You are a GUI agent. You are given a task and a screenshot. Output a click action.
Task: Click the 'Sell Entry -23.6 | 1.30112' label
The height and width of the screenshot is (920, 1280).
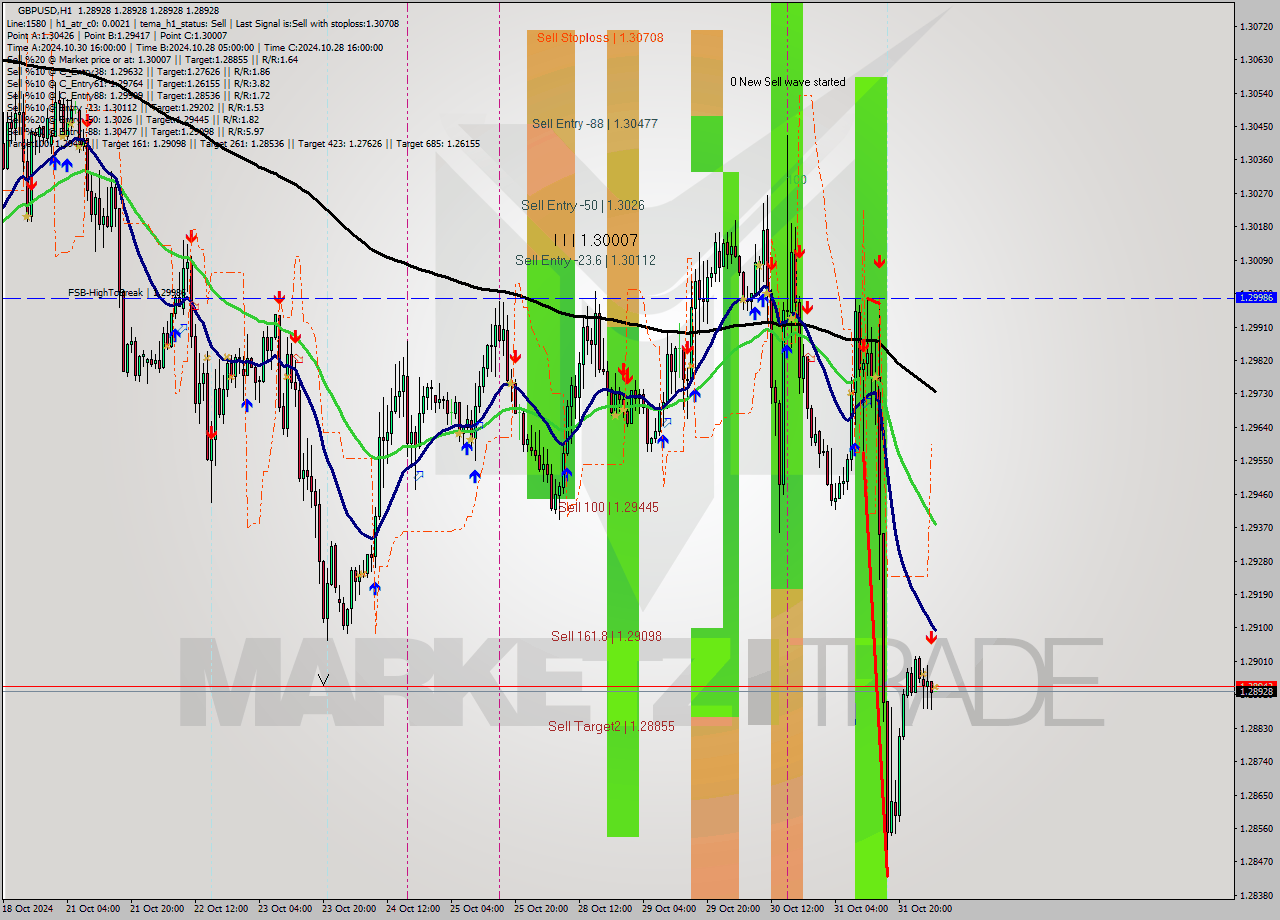pos(586,261)
